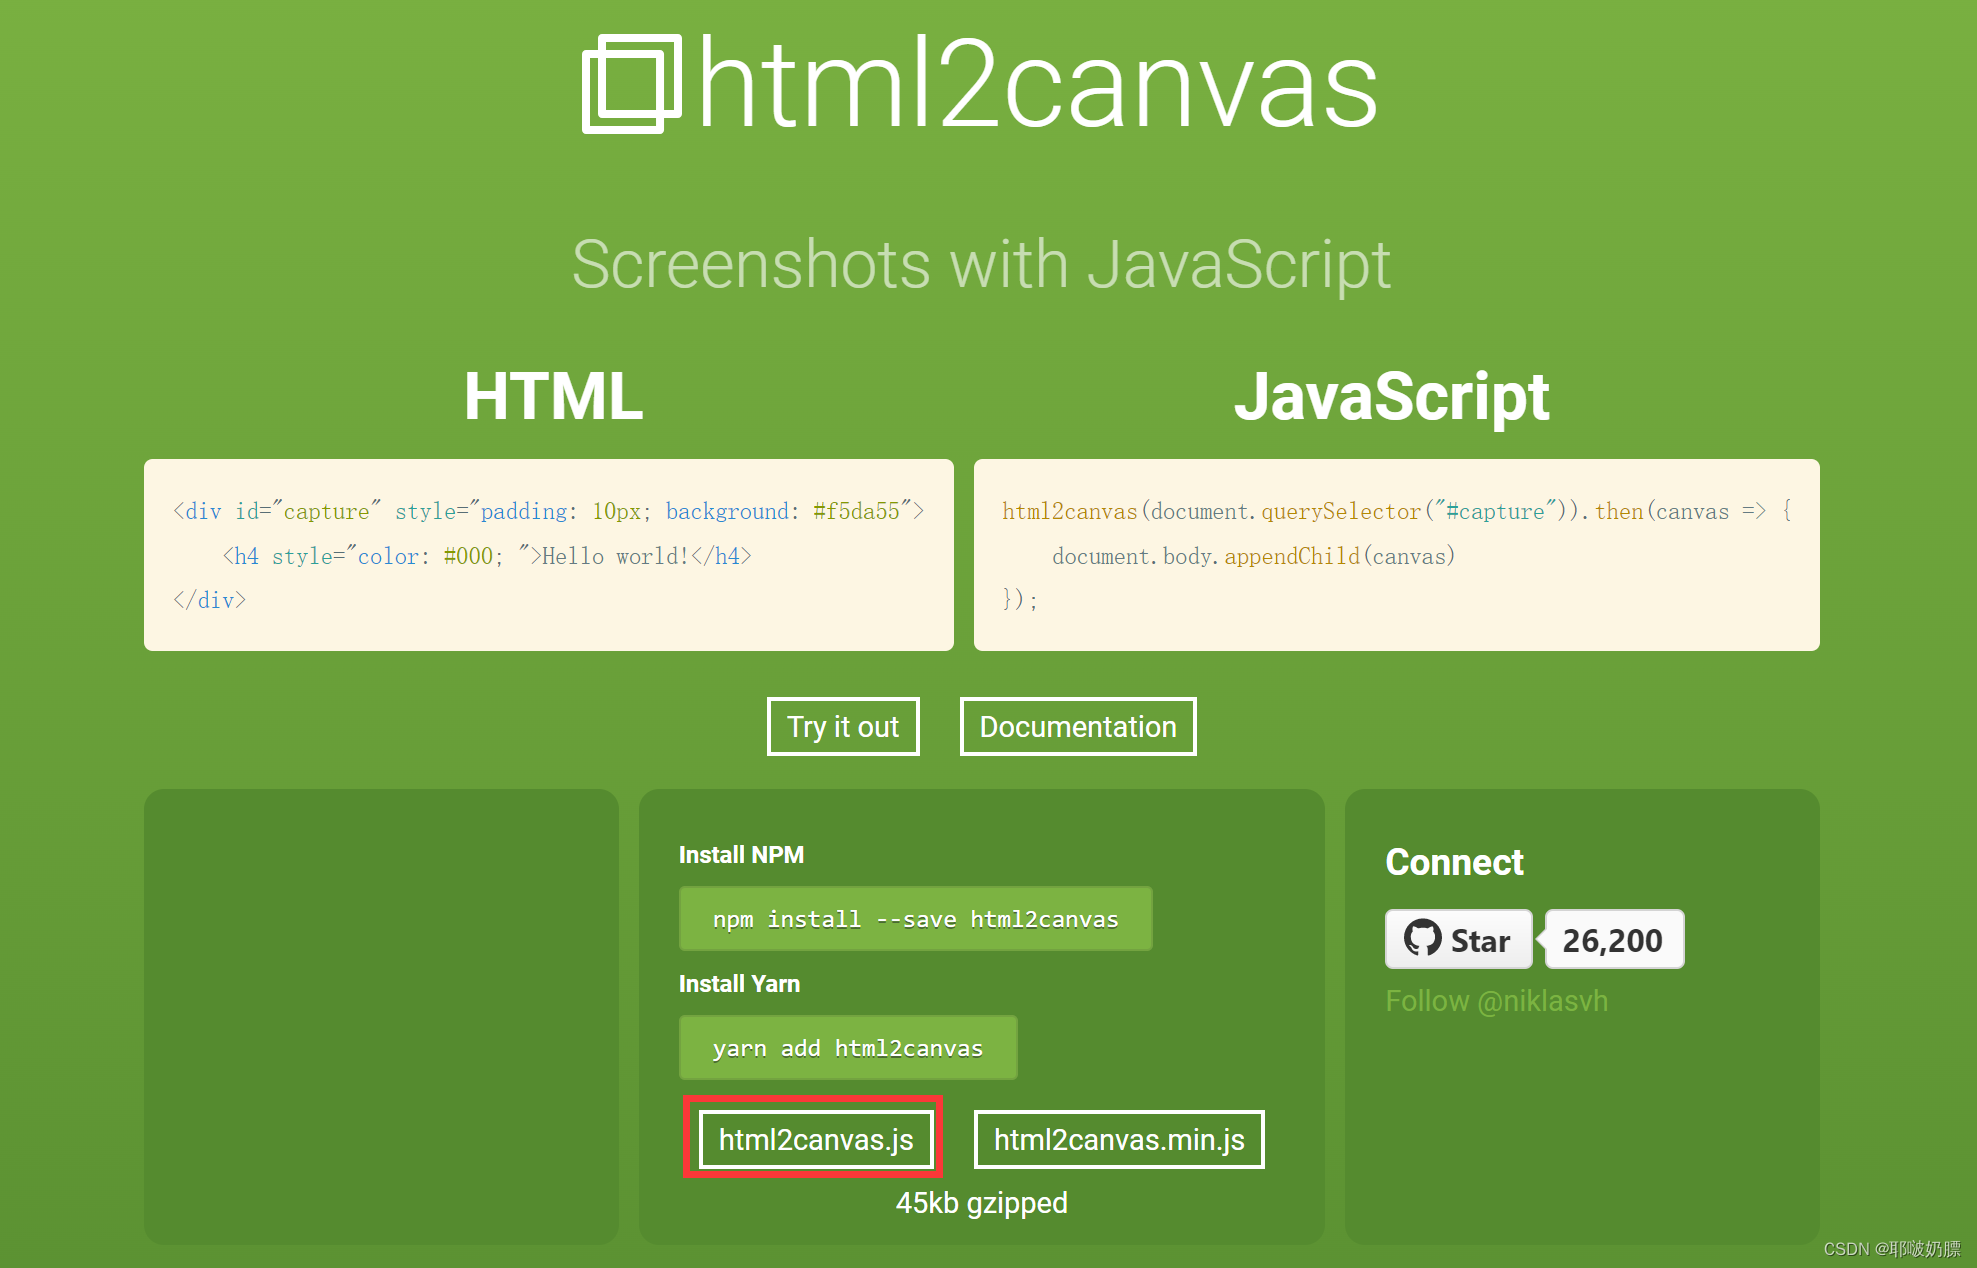Click the div id="capture" code line
The width and height of the screenshot is (1977, 1268).
(x=548, y=511)
